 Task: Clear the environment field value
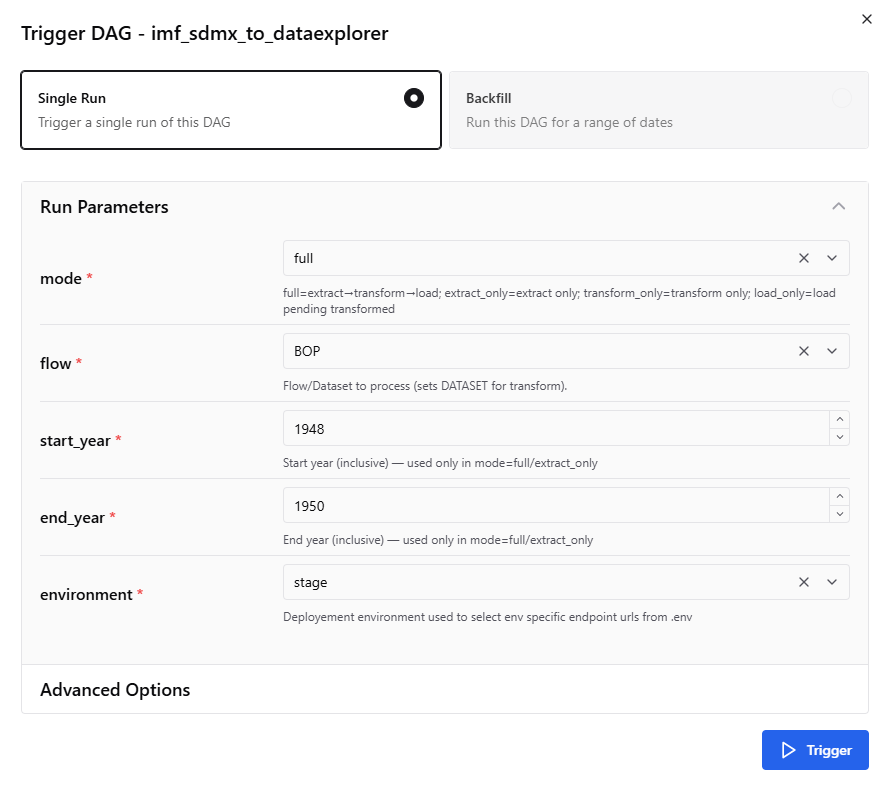pos(803,581)
